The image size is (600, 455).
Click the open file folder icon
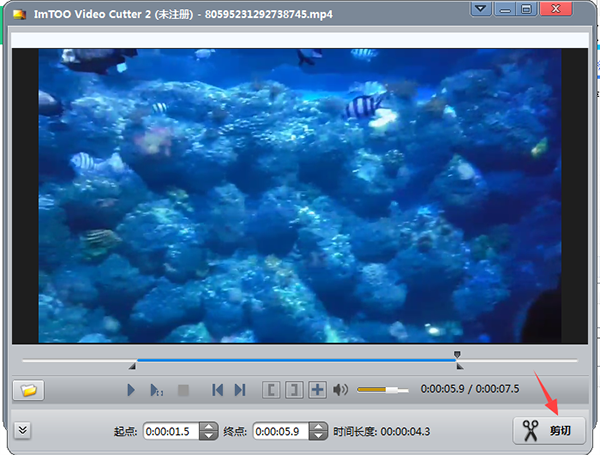pyautogui.click(x=28, y=390)
